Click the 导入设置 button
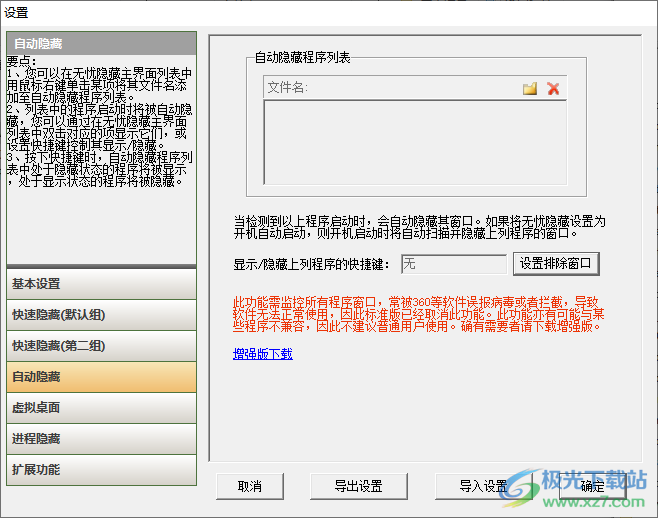 point(484,486)
